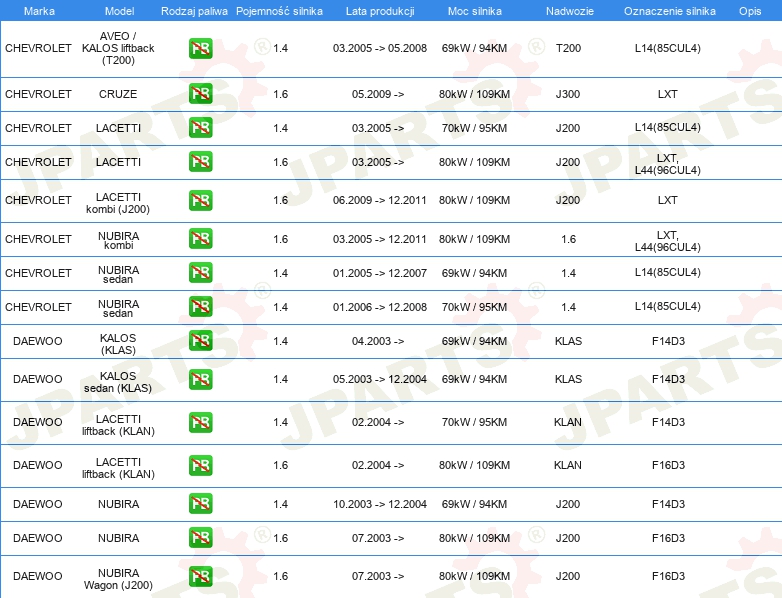Click fuel icon in NUBIRA sedan 01.2006 row
The image size is (782, 598).
pos(200,306)
